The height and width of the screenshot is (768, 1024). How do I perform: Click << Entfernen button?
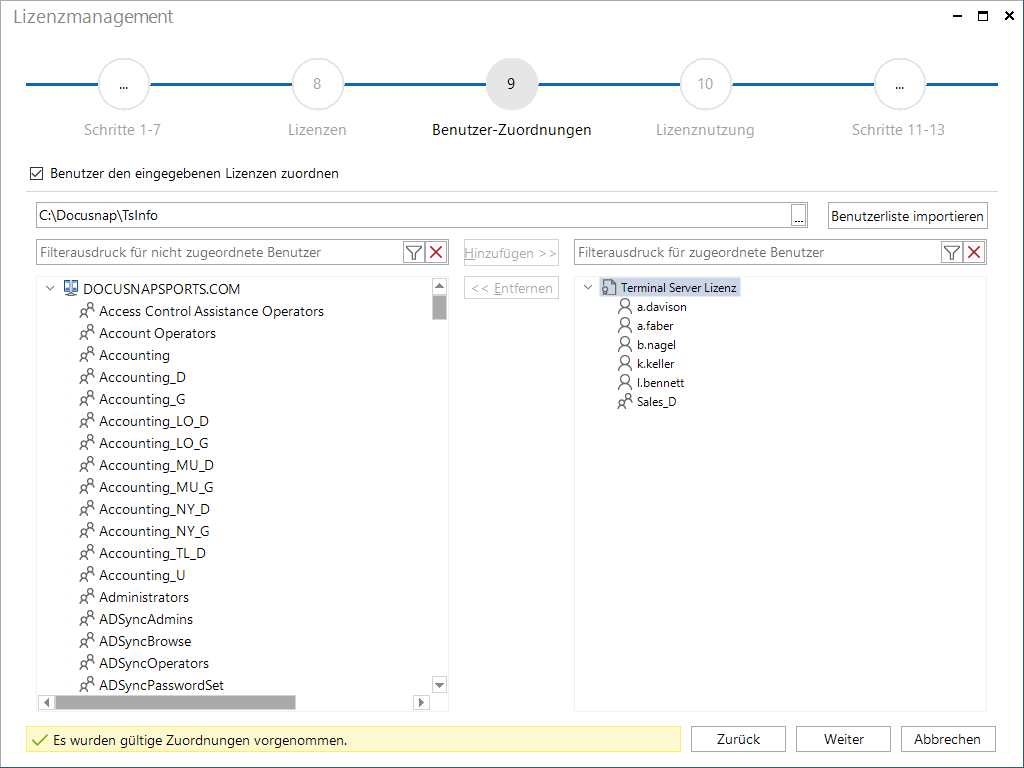coord(511,288)
